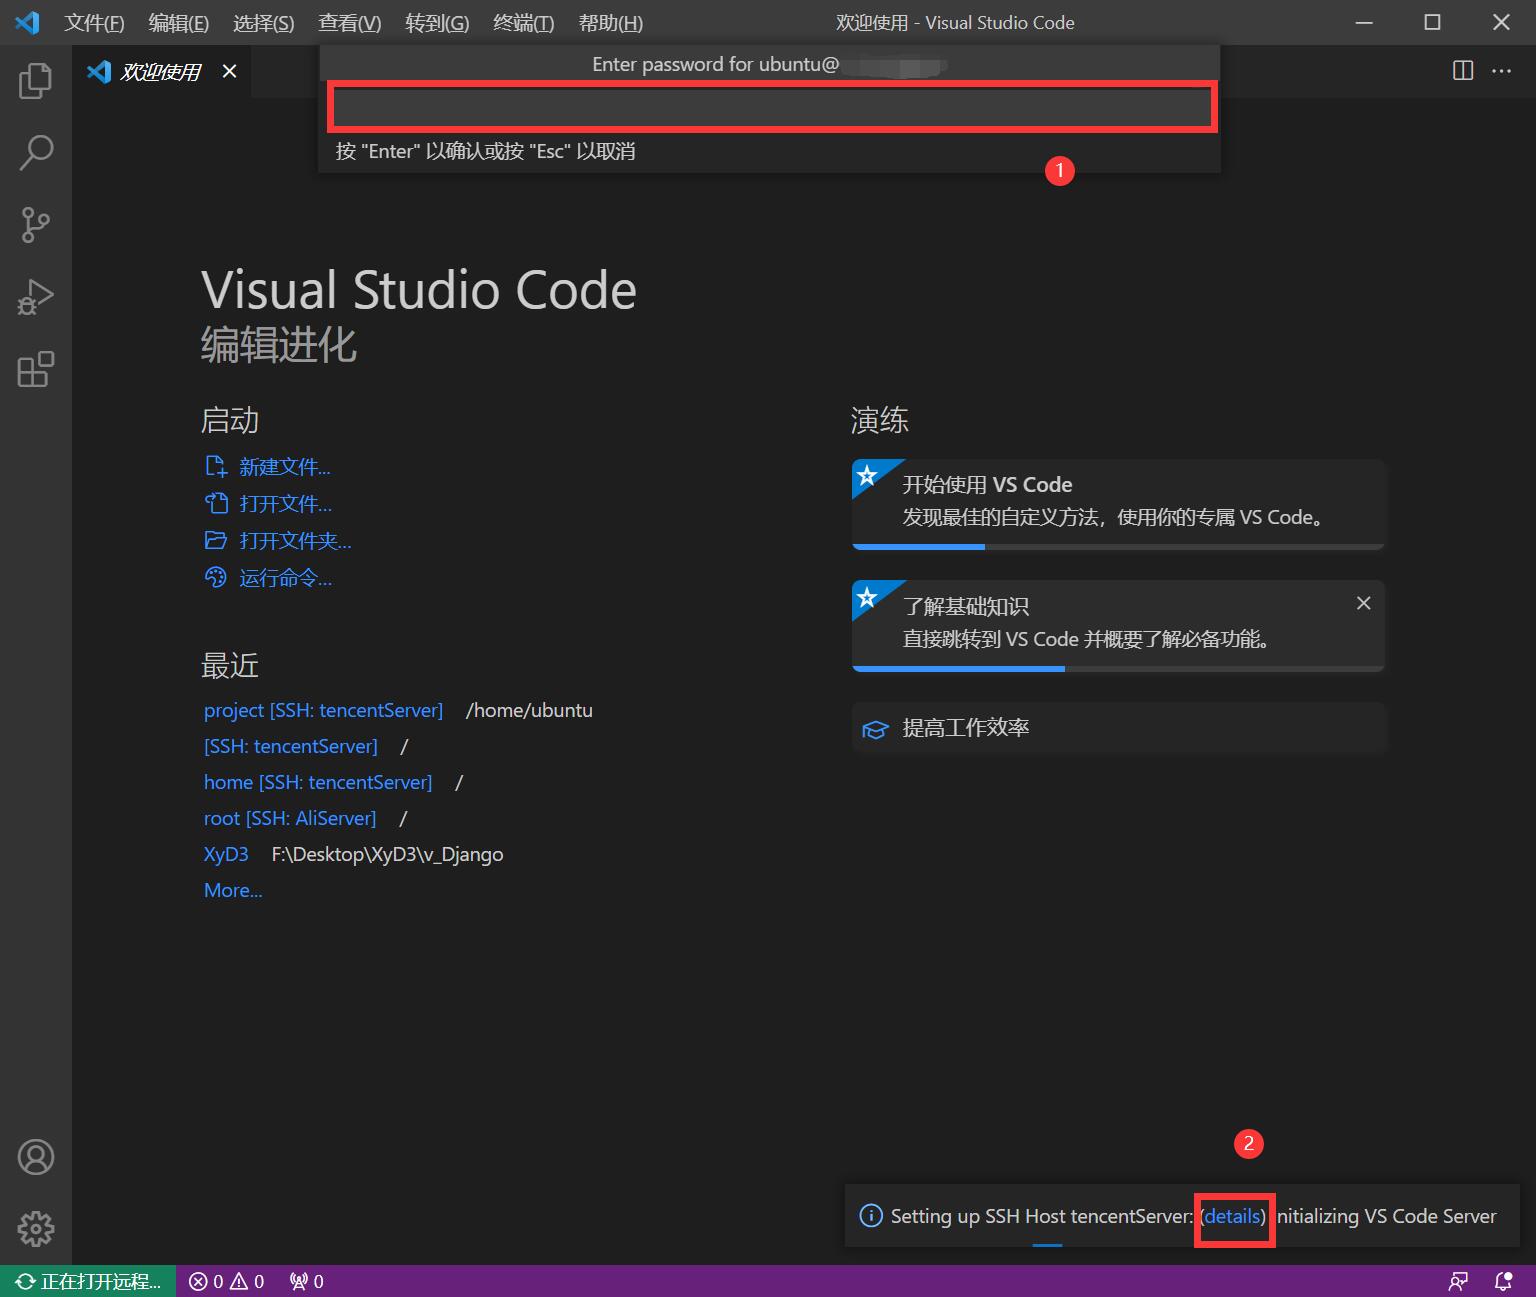This screenshot has height=1297, width=1536.
Task: Open Source Control view icon
Action: tap(36, 225)
